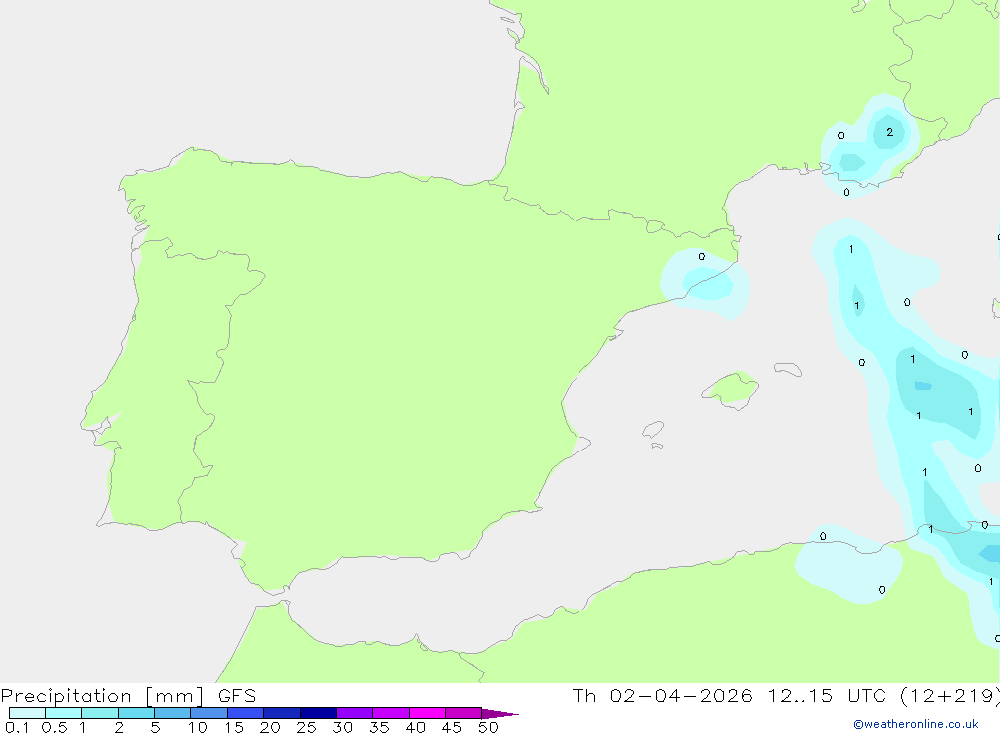Click the 'Precipitation [mm] GFS' title text
Screen dimensions: 1000x733
click(128, 696)
